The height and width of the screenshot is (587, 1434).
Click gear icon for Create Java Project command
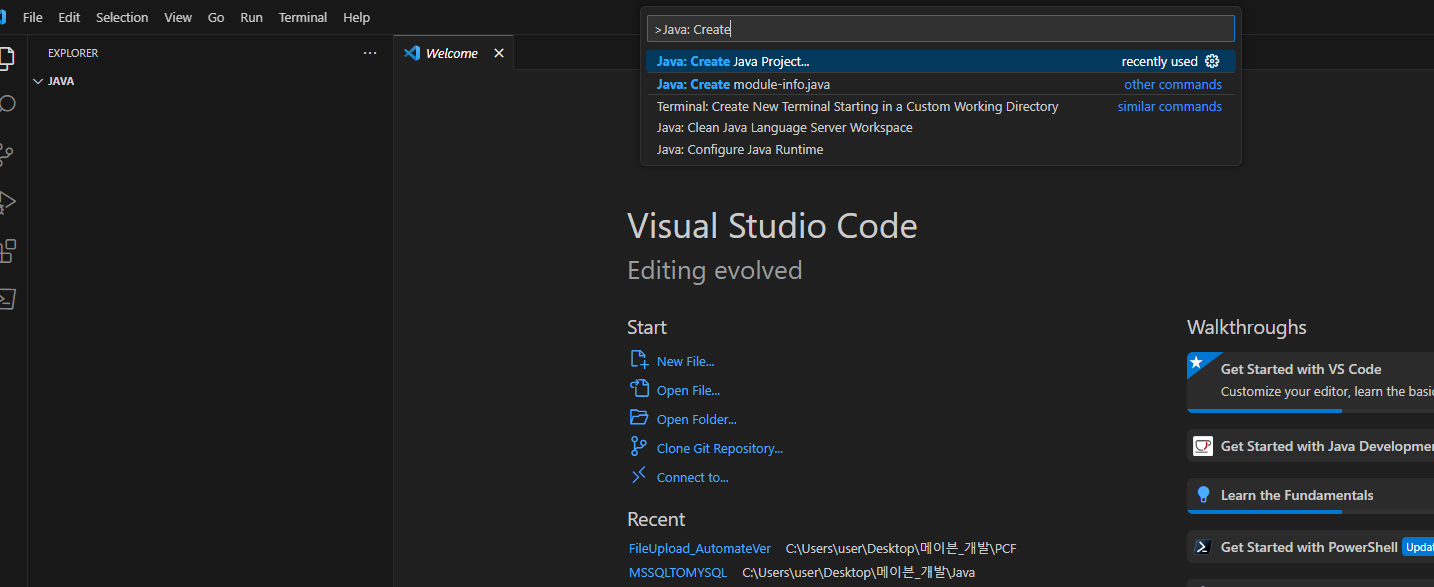point(1212,62)
